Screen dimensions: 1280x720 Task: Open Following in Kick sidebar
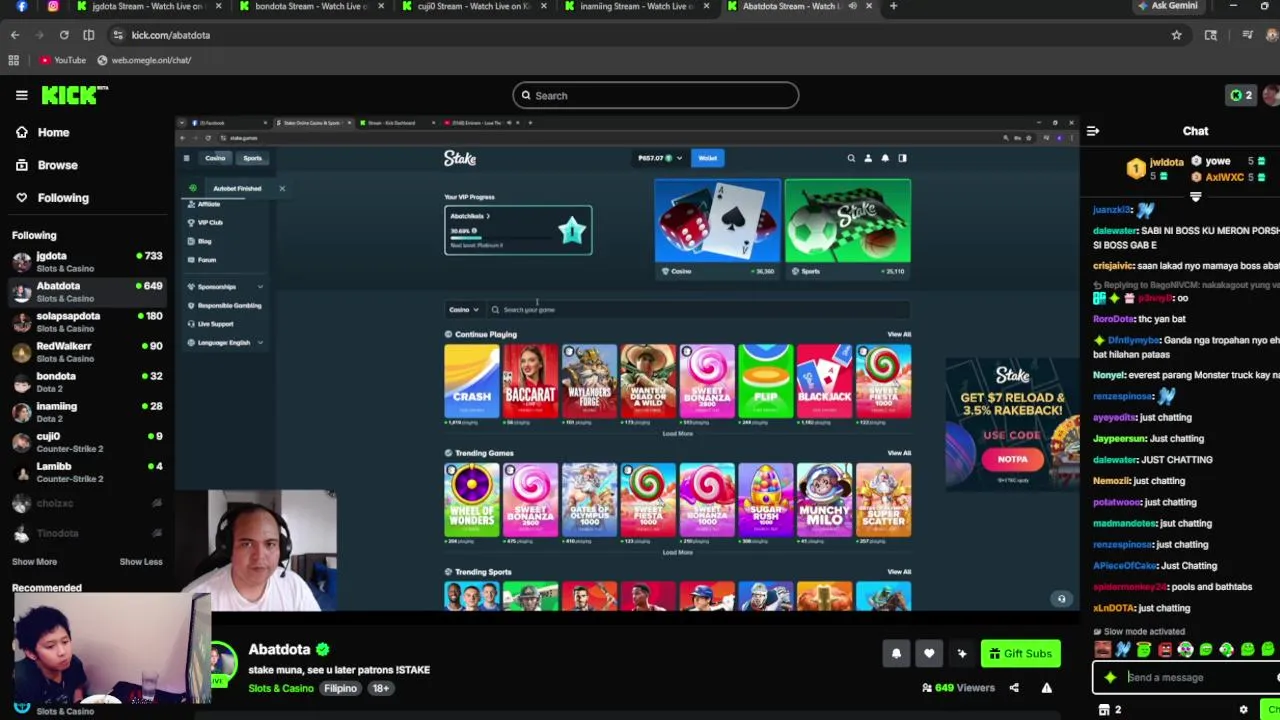tap(52, 198)
